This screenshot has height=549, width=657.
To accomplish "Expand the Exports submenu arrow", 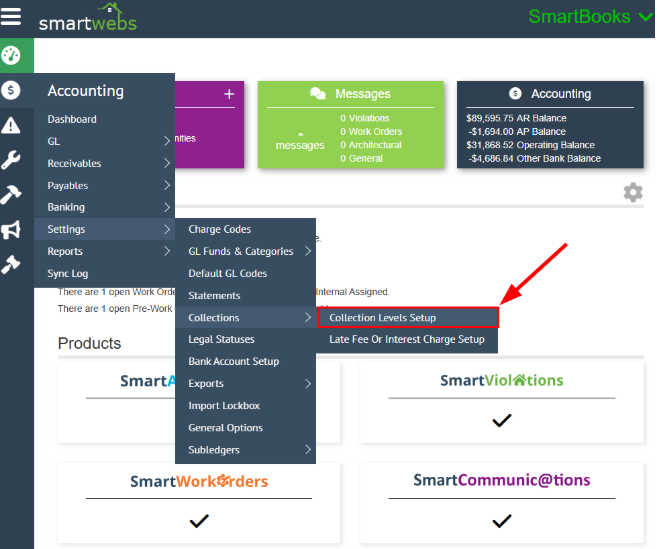I will pyautogui.click(x=308, y=383).
